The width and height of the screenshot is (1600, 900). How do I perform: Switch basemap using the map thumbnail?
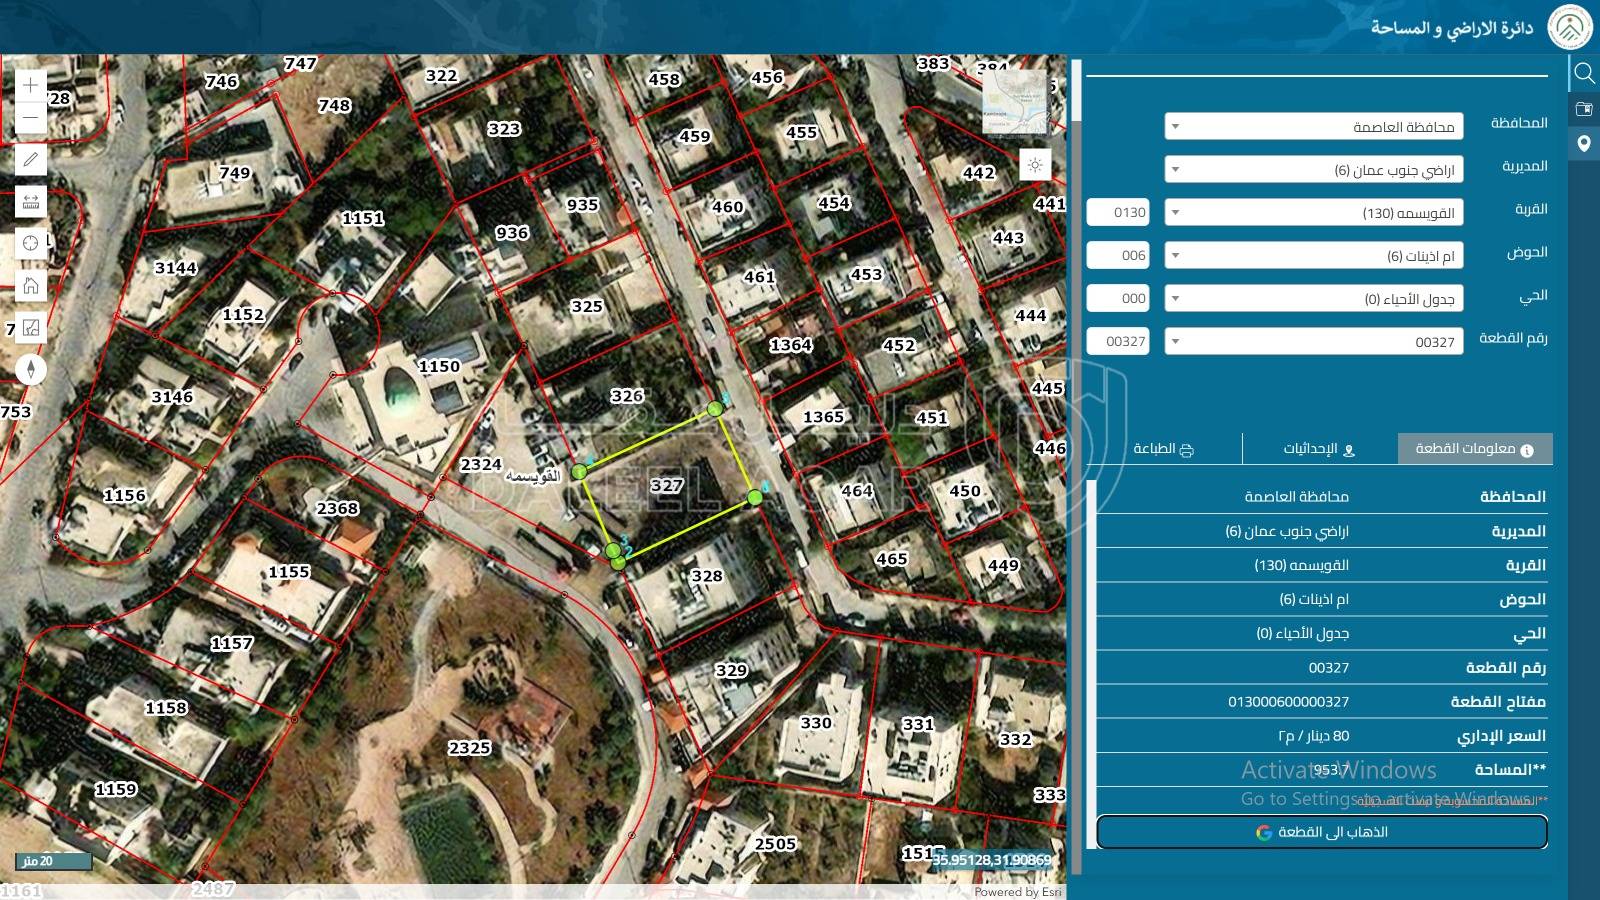pos(1014,102)
